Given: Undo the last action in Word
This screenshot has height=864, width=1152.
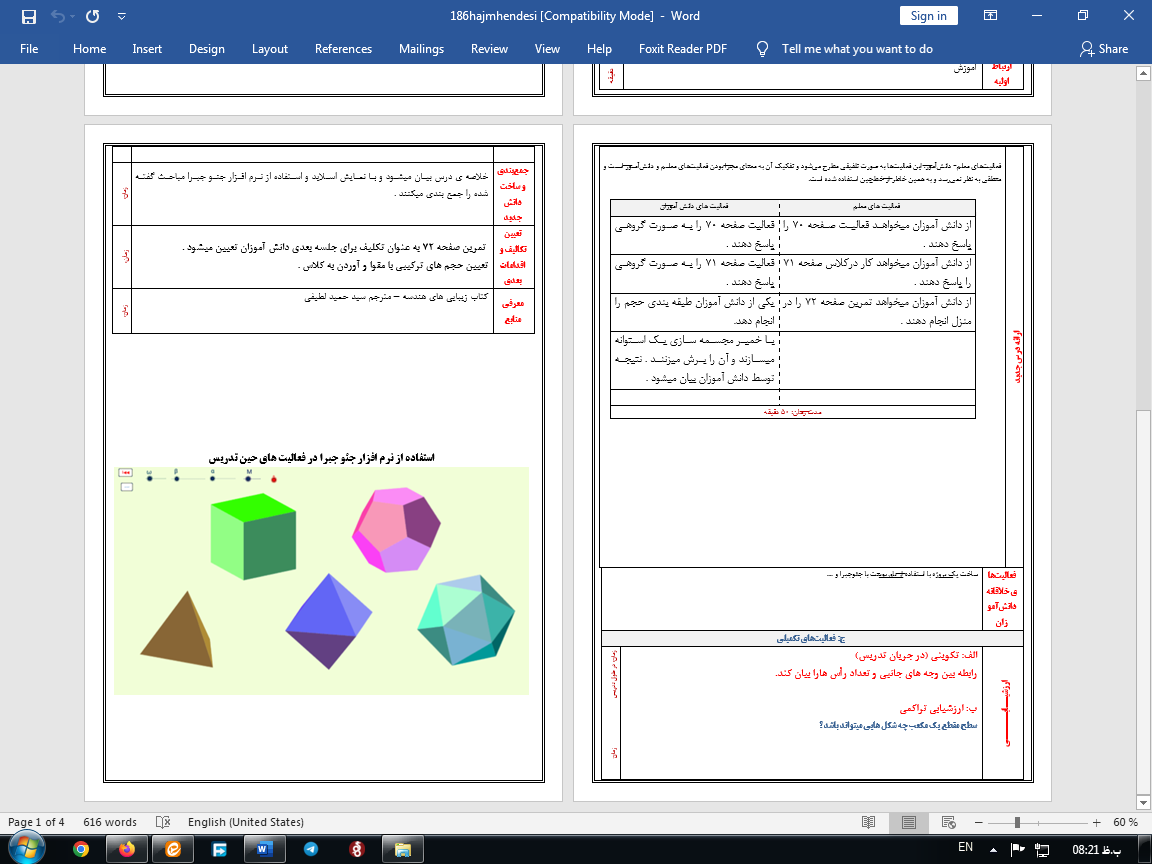Looking at the screenshot, I should (58, 16).
